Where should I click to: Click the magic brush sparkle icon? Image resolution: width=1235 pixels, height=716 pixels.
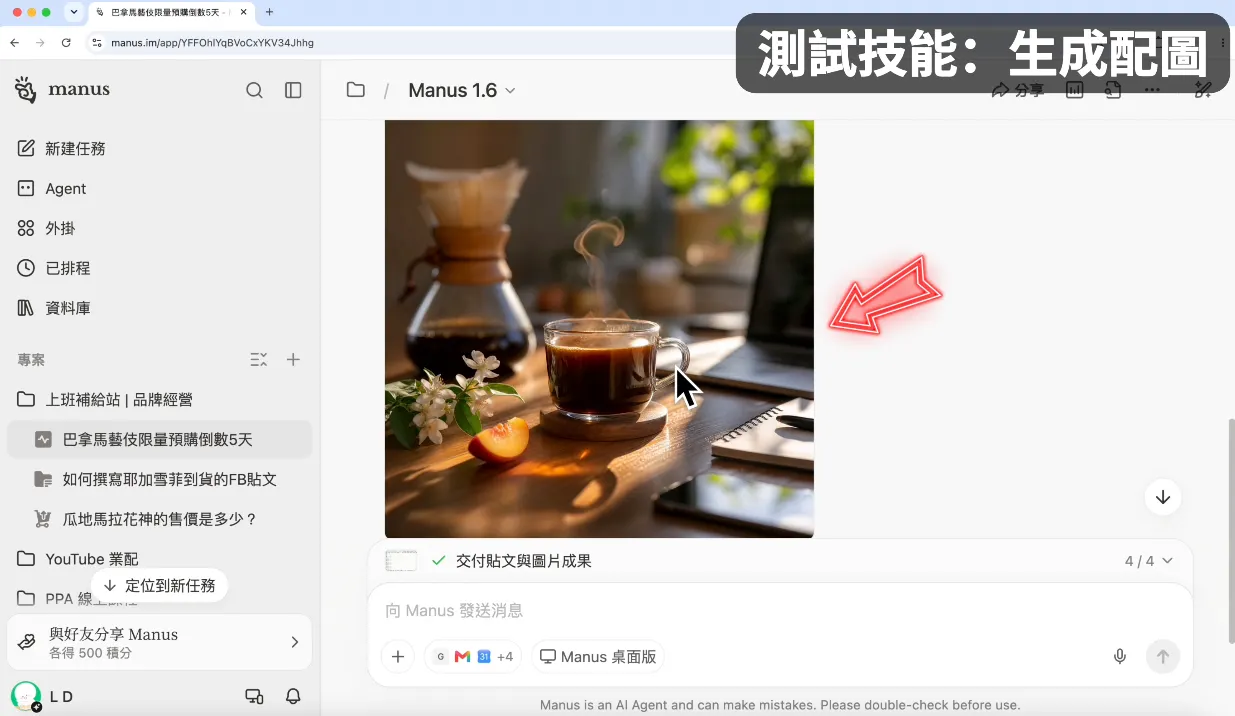1203,90
